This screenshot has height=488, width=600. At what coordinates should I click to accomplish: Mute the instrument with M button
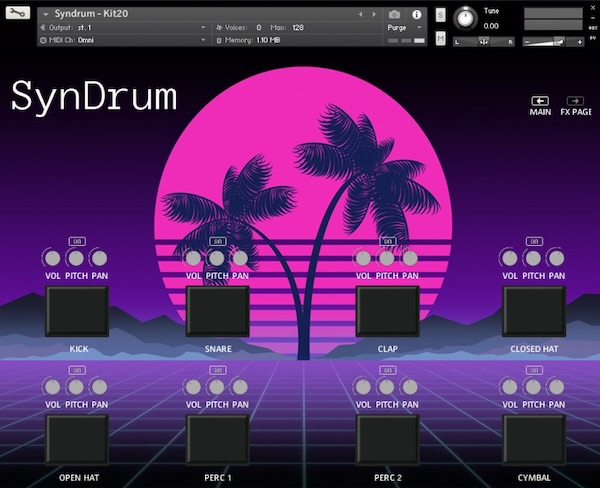441,37
